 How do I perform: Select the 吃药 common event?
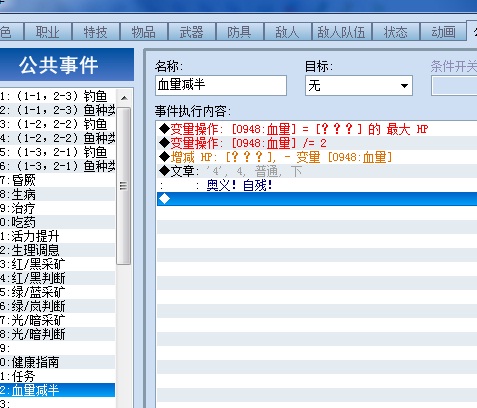click(57, 222)
